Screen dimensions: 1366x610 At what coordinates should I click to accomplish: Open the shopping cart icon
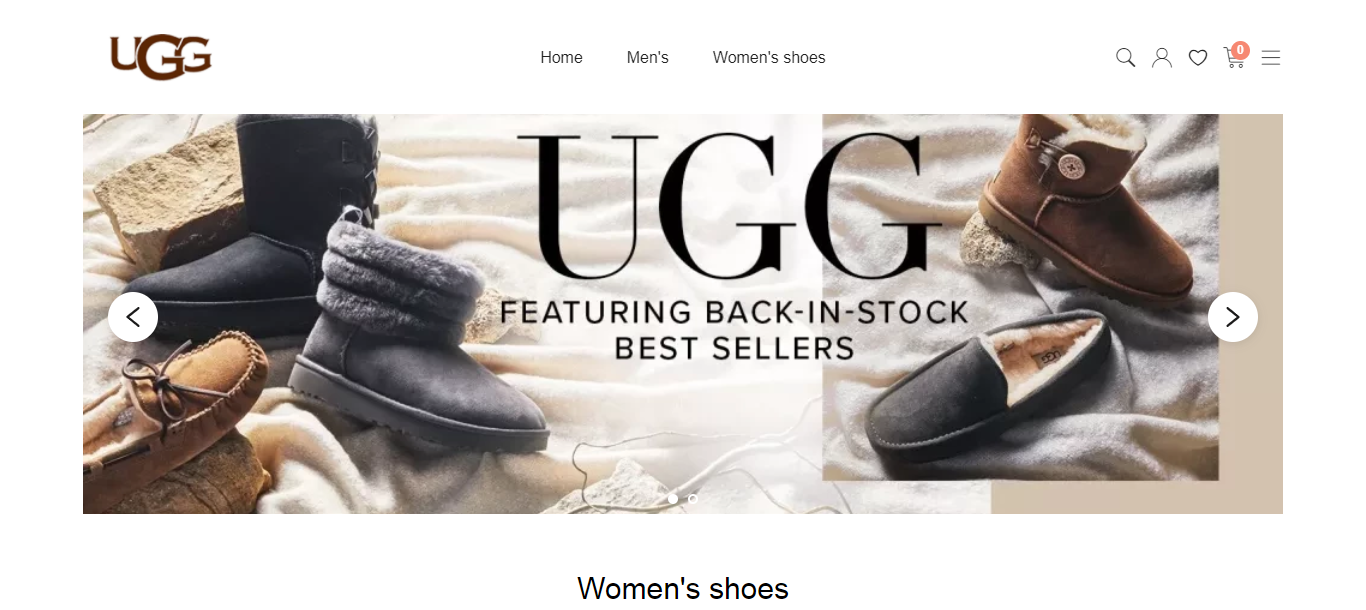click(x=1234, y=58)
